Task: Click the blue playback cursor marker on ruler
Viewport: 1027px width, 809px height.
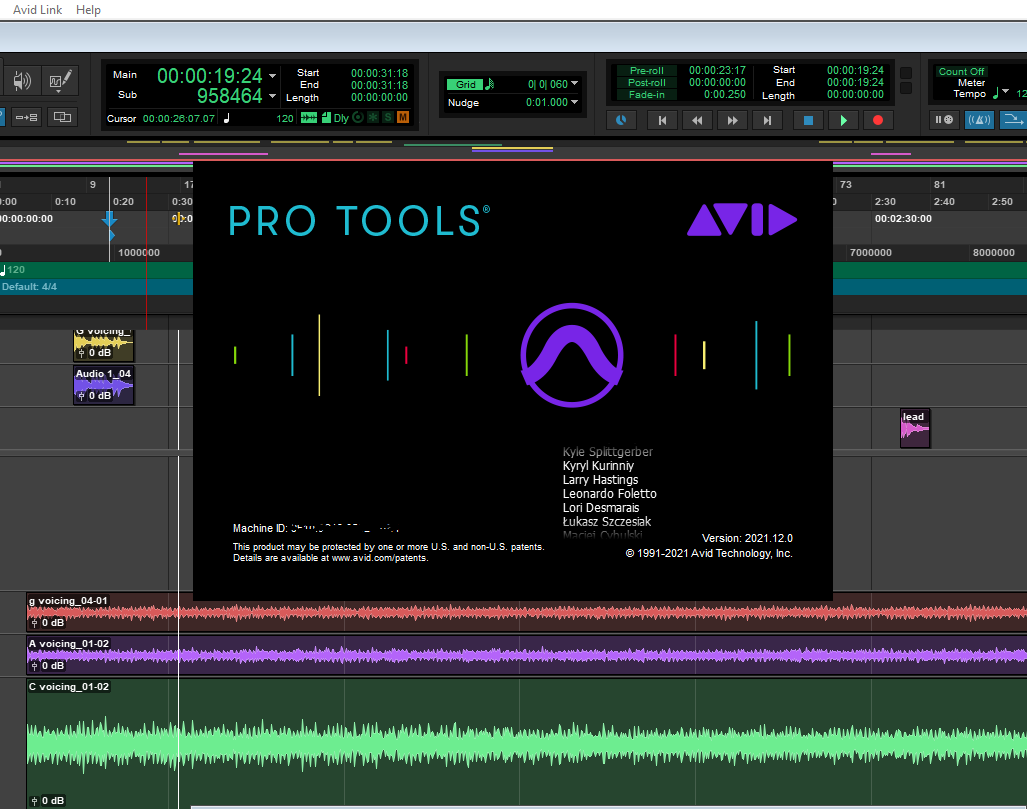Action: [x=109, y=219]
